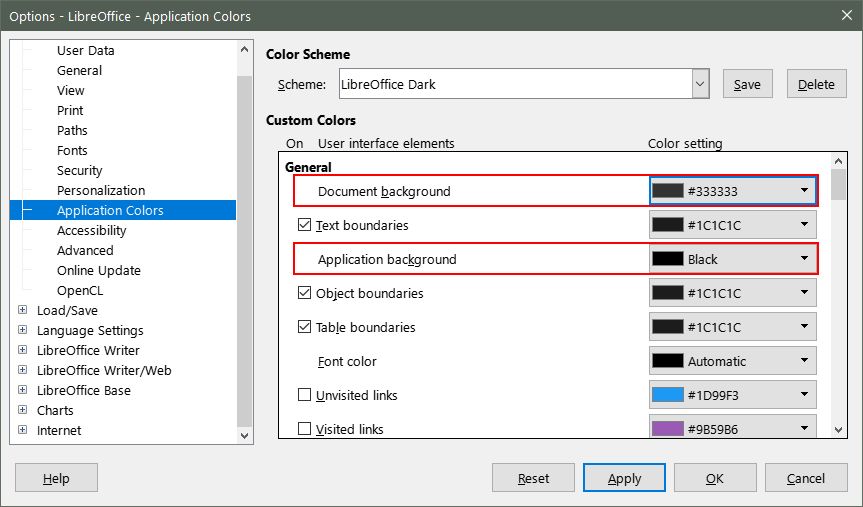Open the Scheme dropdown list

700,84
